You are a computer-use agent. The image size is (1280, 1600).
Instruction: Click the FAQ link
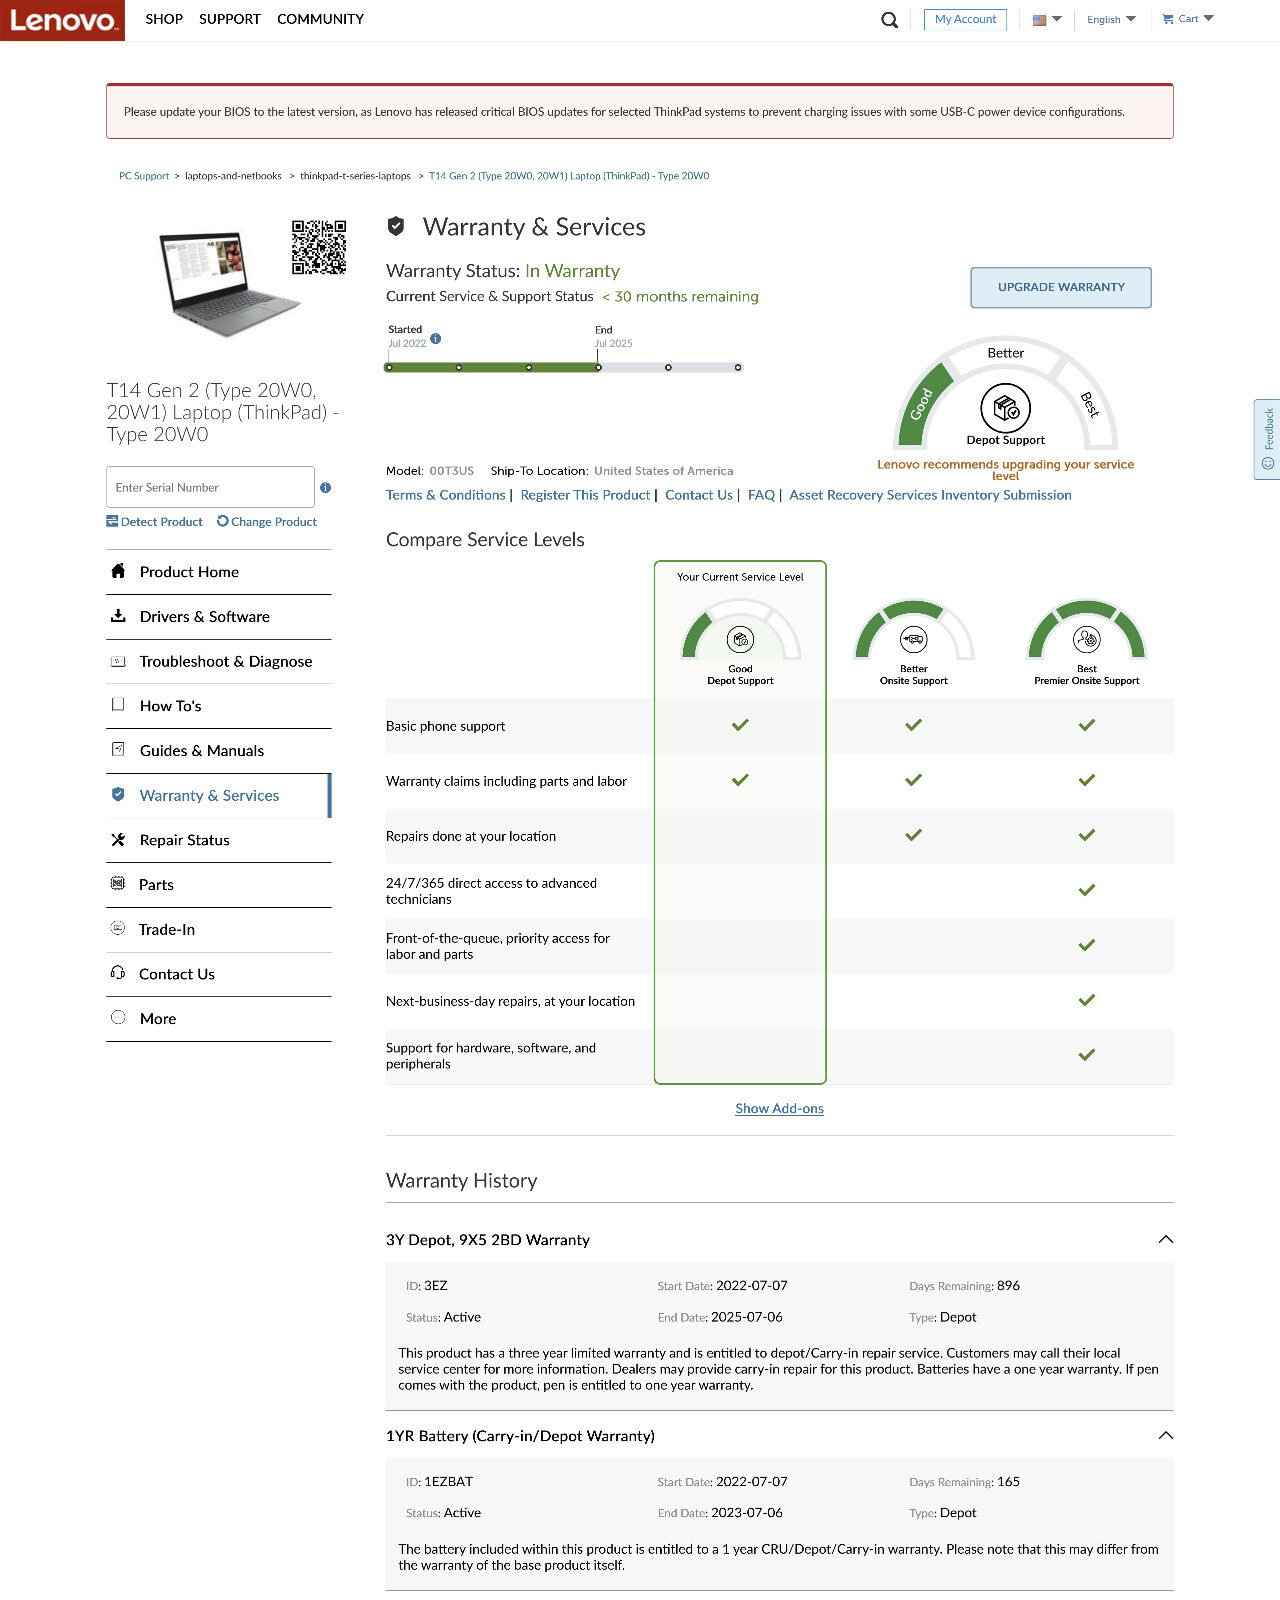761,495
